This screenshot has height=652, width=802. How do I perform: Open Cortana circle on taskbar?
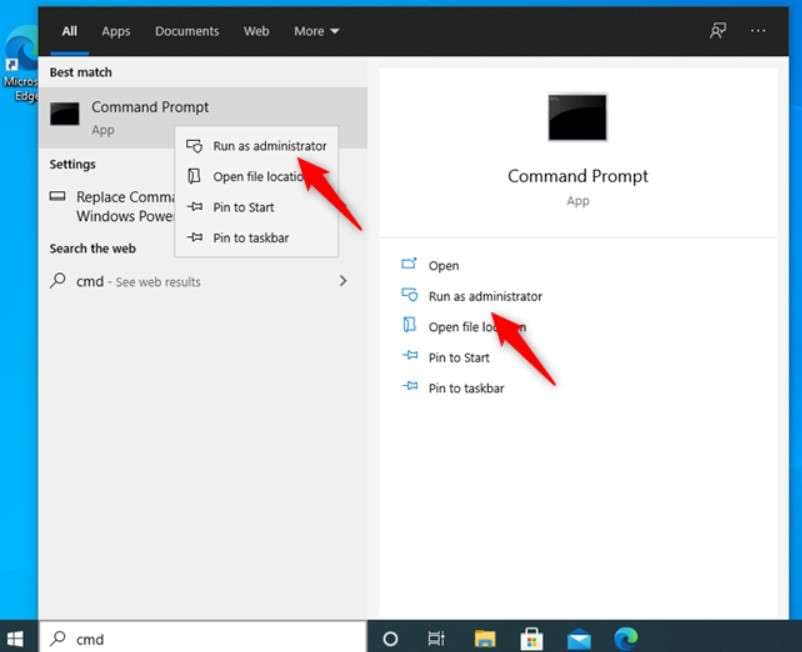pos(390,639)
